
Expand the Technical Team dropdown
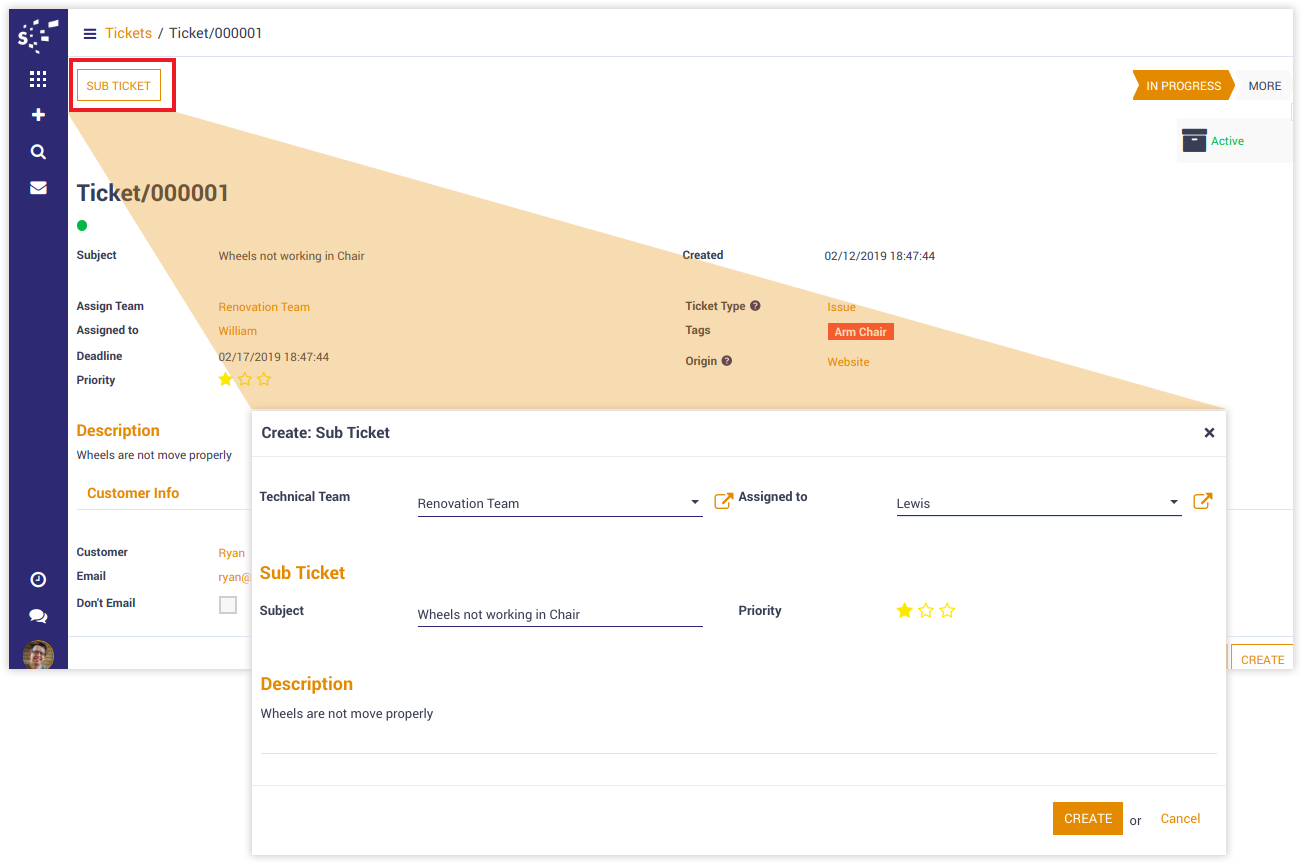[694, 502]
